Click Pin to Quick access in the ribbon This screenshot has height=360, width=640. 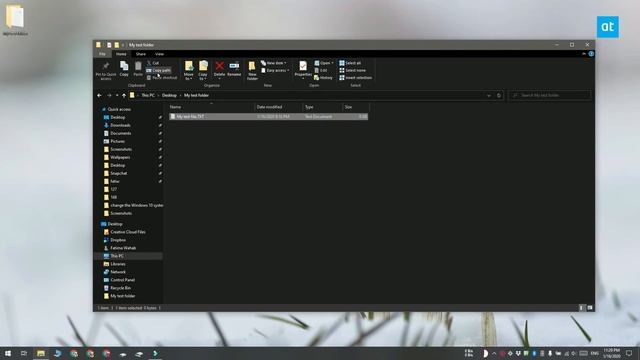106,71
